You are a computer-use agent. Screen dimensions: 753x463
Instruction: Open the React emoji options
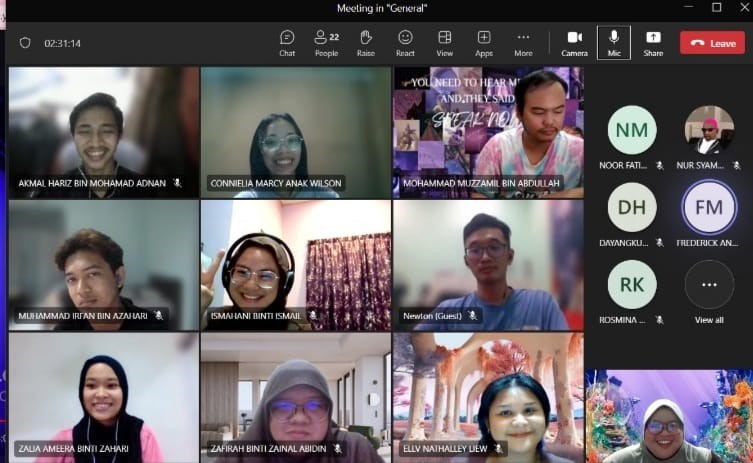[x=405, y=42]
